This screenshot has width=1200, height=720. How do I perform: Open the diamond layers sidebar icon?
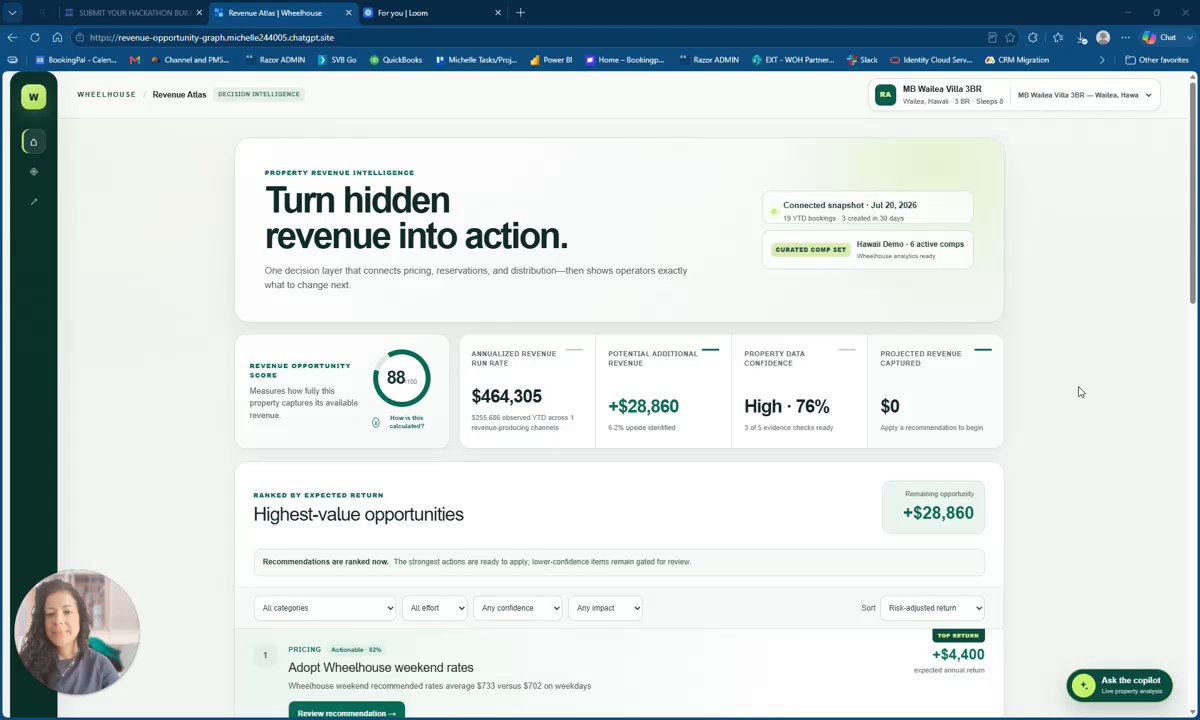point(33,172)
